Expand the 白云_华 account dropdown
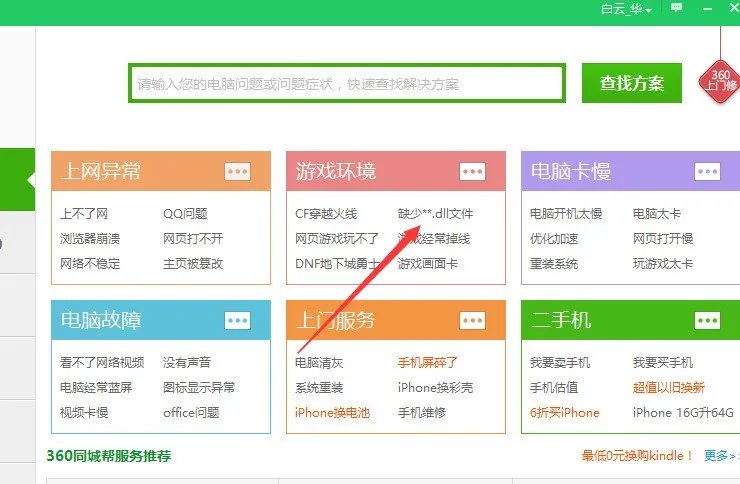Screen dimensions: 740x484 (626, 9)
